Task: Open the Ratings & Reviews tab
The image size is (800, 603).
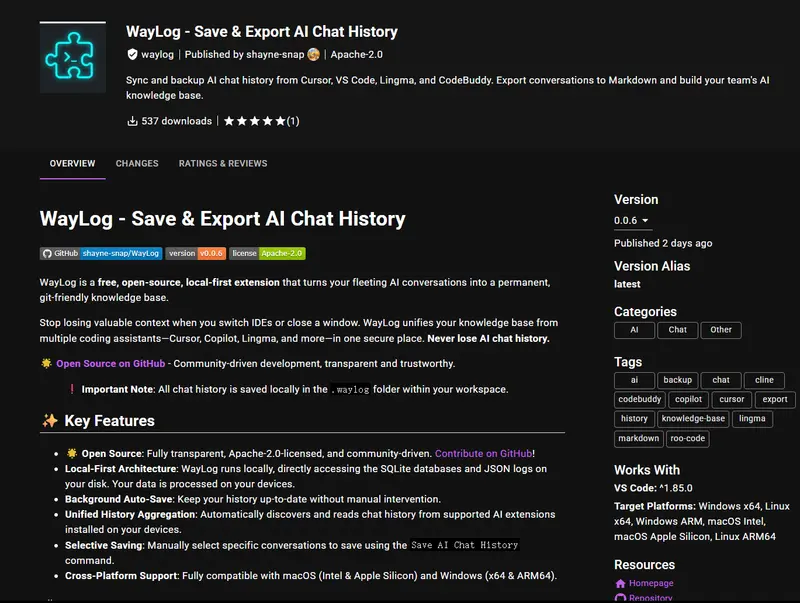Action: pyautogui.click(x=223, y=163)
